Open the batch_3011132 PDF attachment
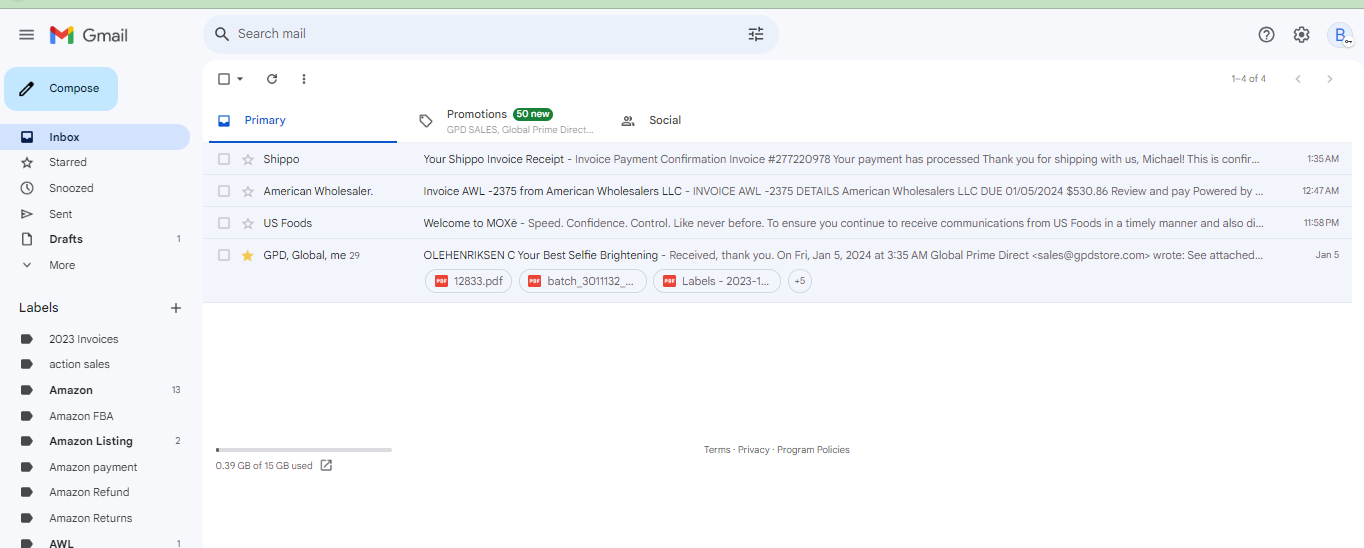The width and height of the screenshot is (1364, 548). tap(583, 281)
